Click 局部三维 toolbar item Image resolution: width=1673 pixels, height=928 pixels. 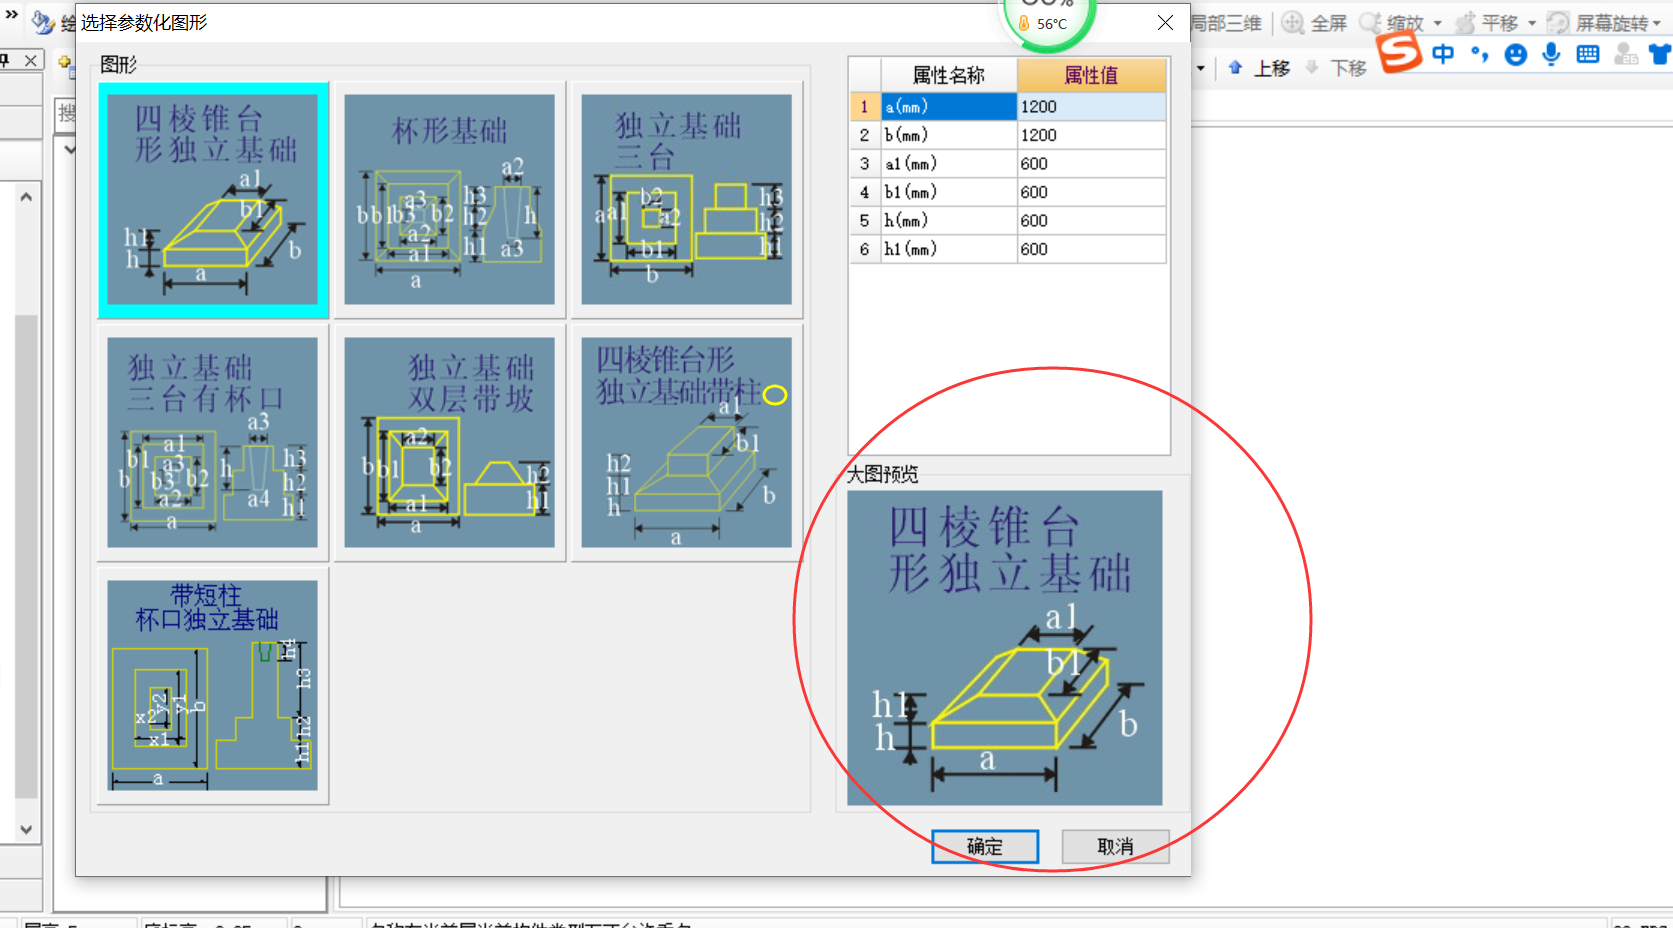[1227, 23]
